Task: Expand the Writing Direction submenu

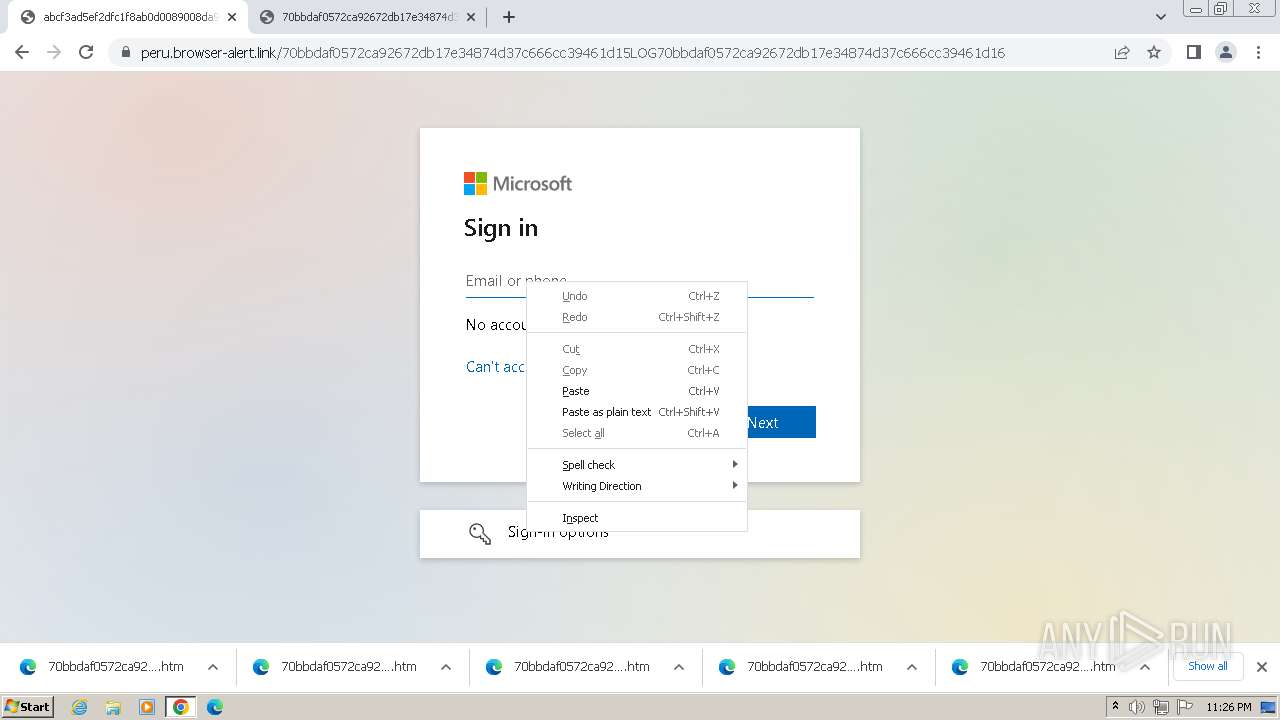Action: tap(637, 486)
